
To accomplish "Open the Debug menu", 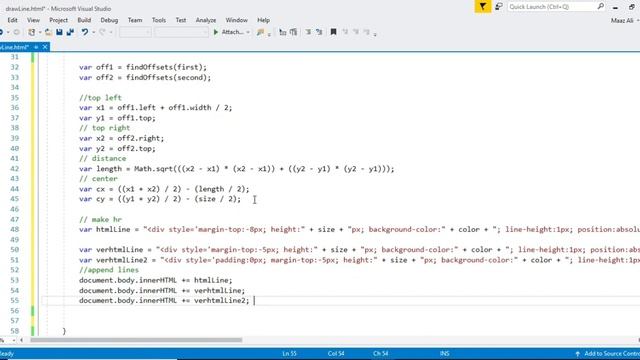I will 109,20.
